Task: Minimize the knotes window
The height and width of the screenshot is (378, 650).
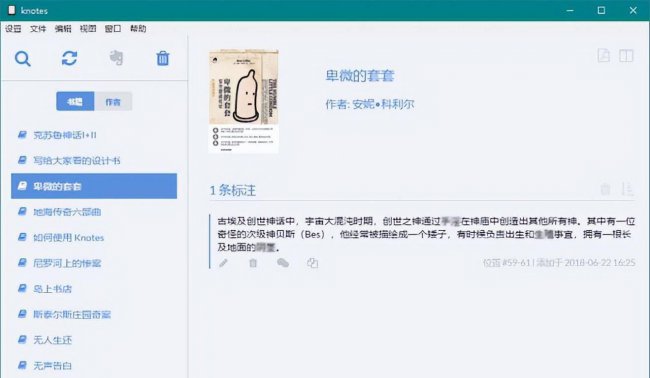Action: pos(570,10)
